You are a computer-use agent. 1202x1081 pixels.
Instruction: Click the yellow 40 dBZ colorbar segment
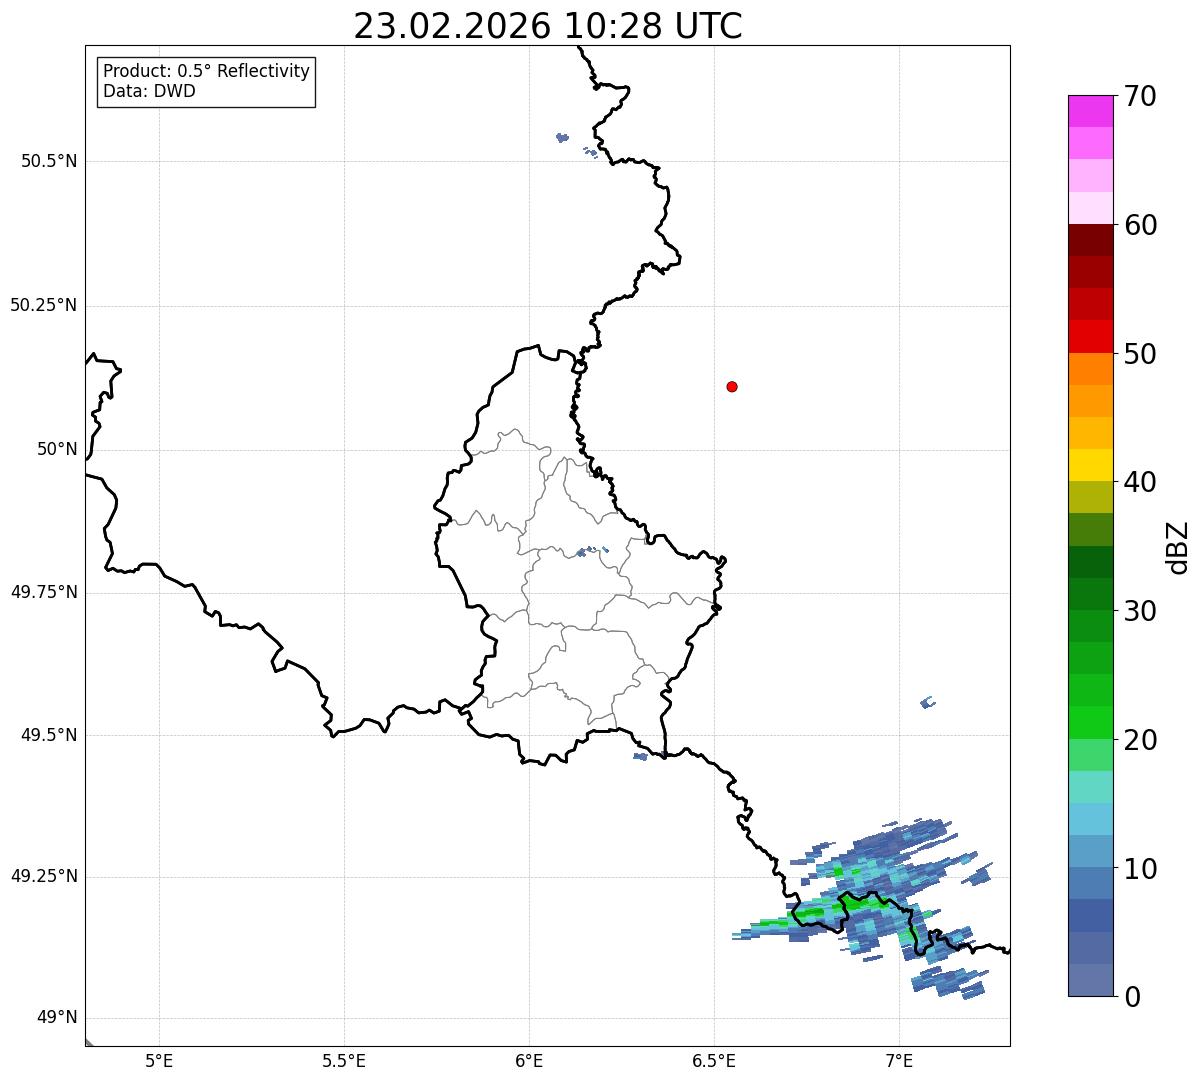point(1090,465)
